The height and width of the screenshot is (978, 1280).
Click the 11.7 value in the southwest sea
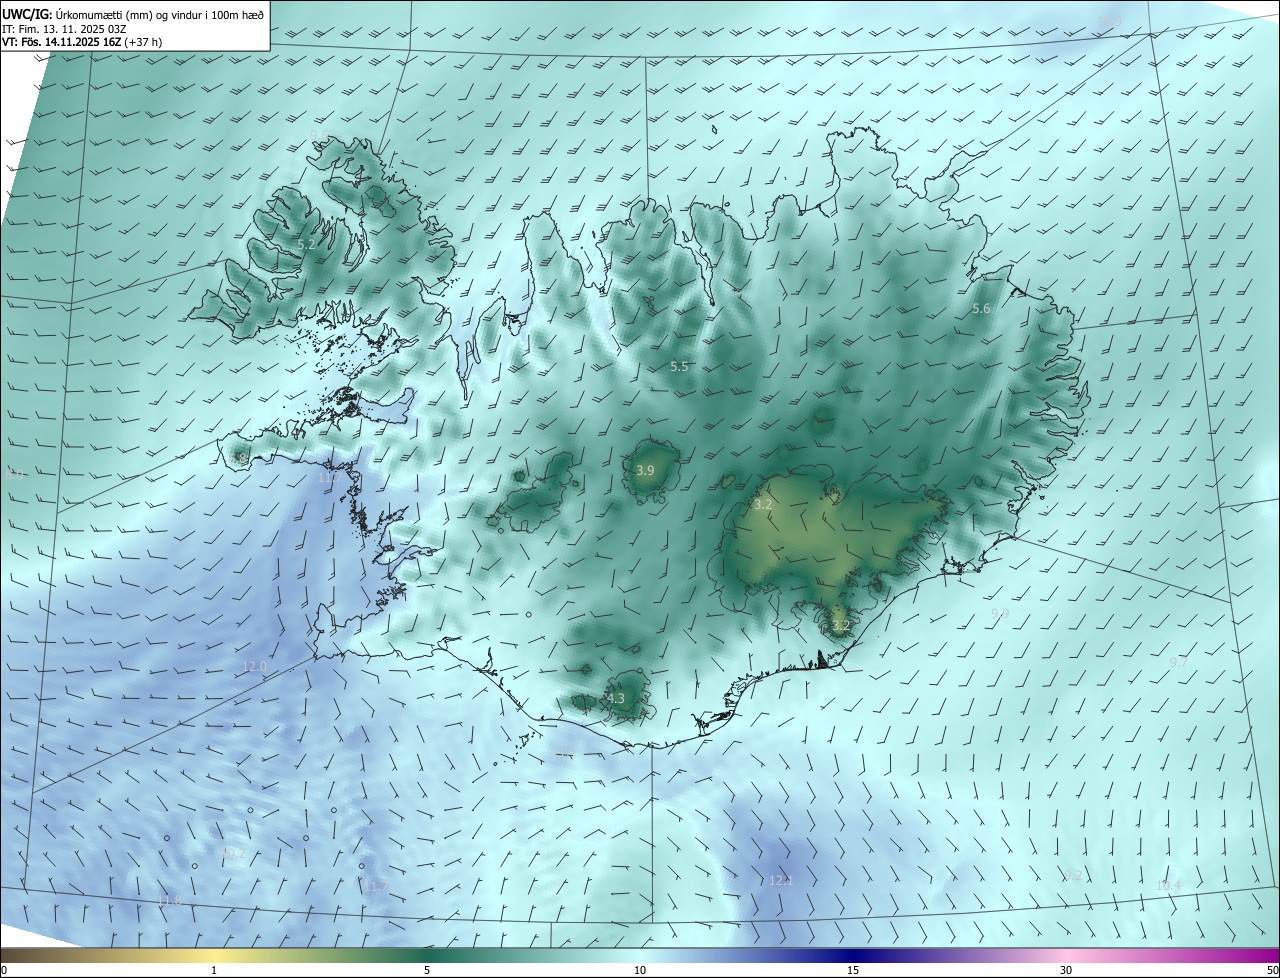[x=375, y=887]
